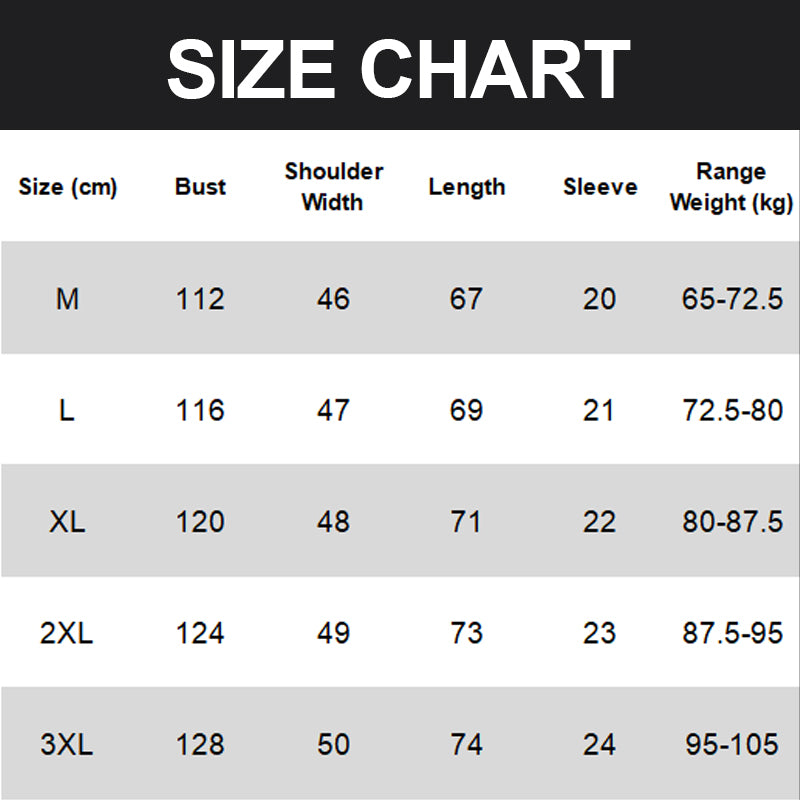Select the Sleeve column header

pyautogui.click(x=600, y=187)
